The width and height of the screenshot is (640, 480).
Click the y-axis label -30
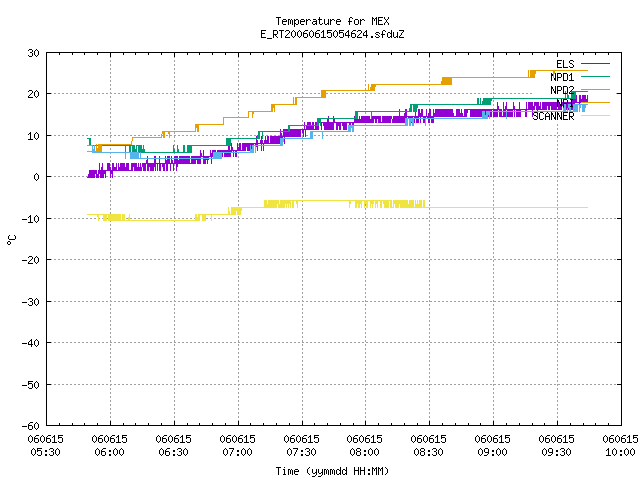pos(31,302)
